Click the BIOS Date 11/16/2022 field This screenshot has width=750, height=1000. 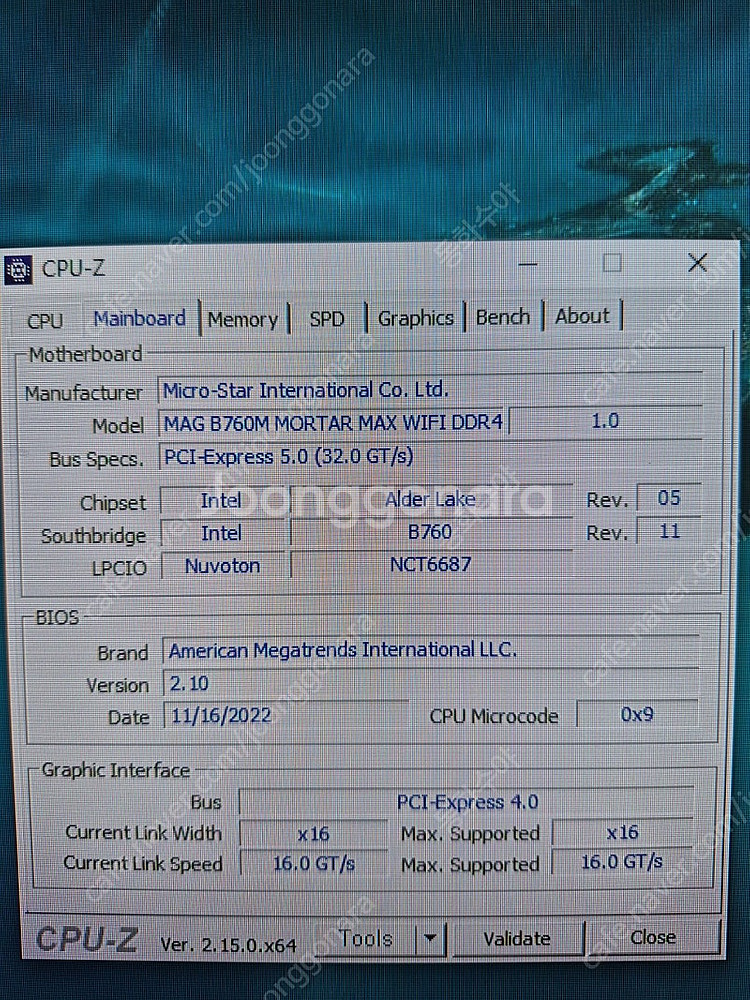point(286,715)
